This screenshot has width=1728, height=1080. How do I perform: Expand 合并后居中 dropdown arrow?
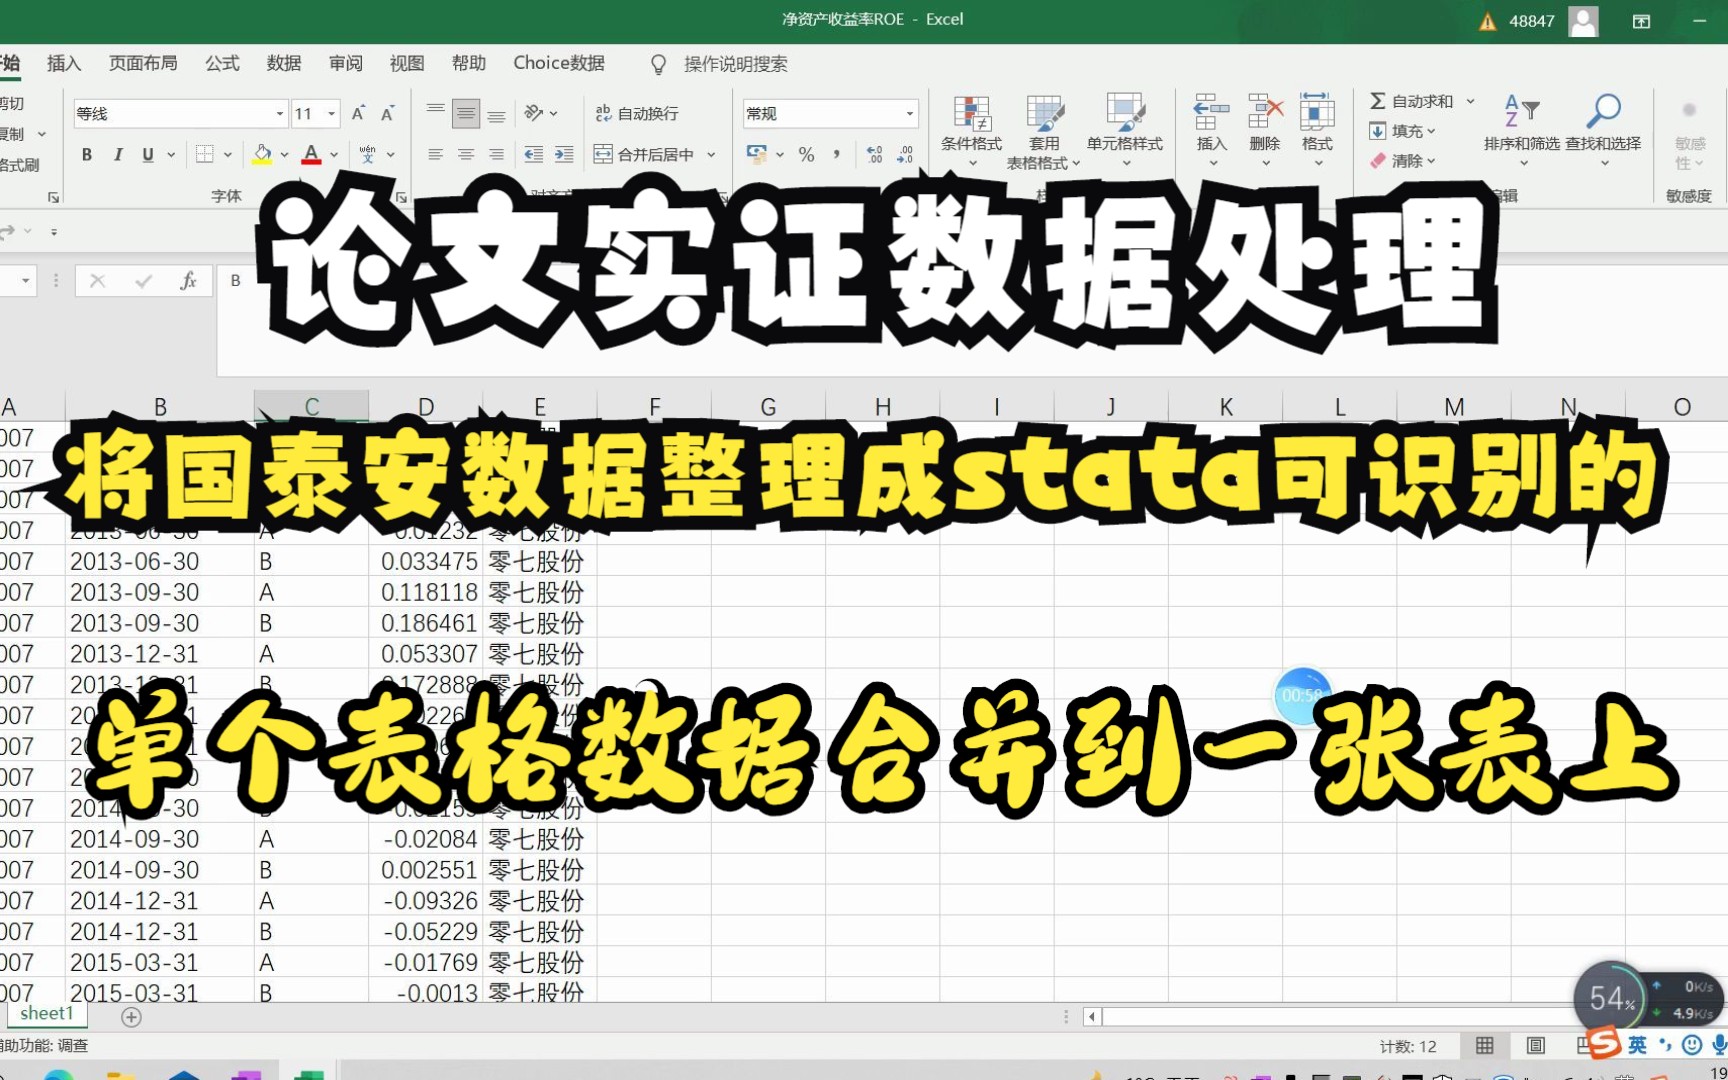711,155
